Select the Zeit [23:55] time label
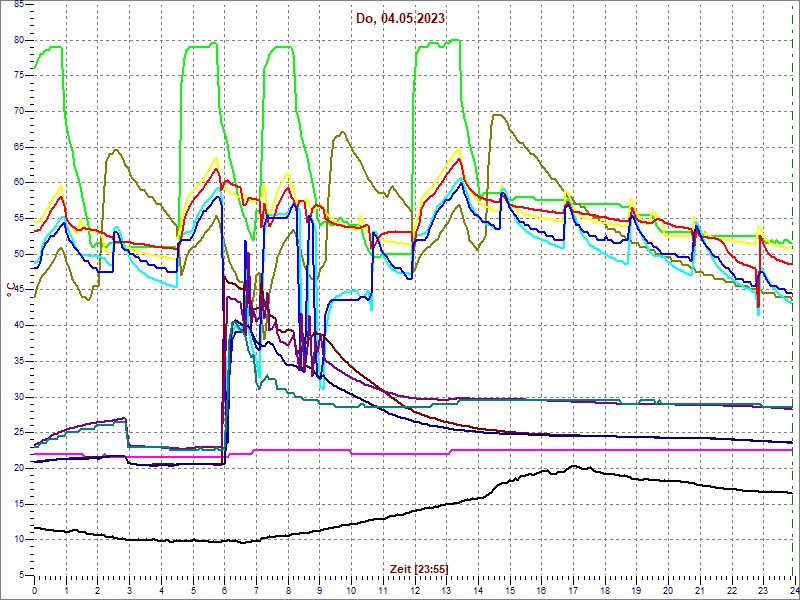 (419, 568)
